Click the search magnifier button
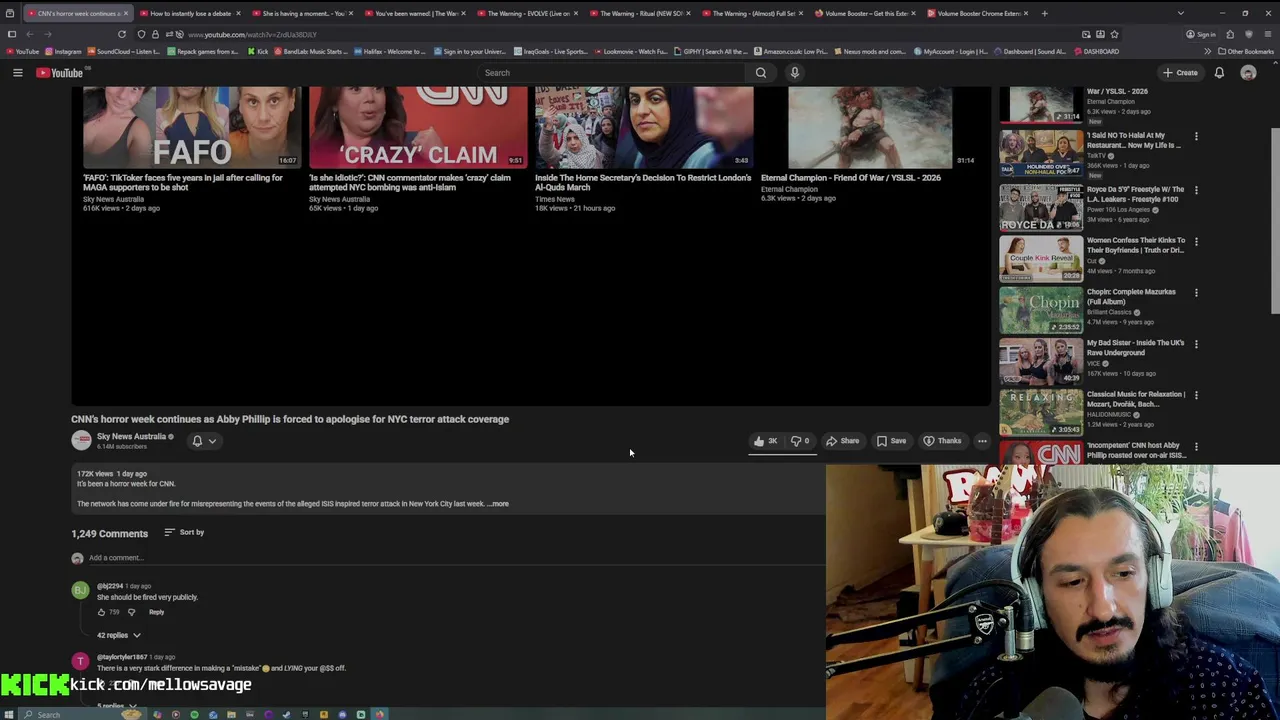This screenshot has height=720, width=1280. [761, 72]
